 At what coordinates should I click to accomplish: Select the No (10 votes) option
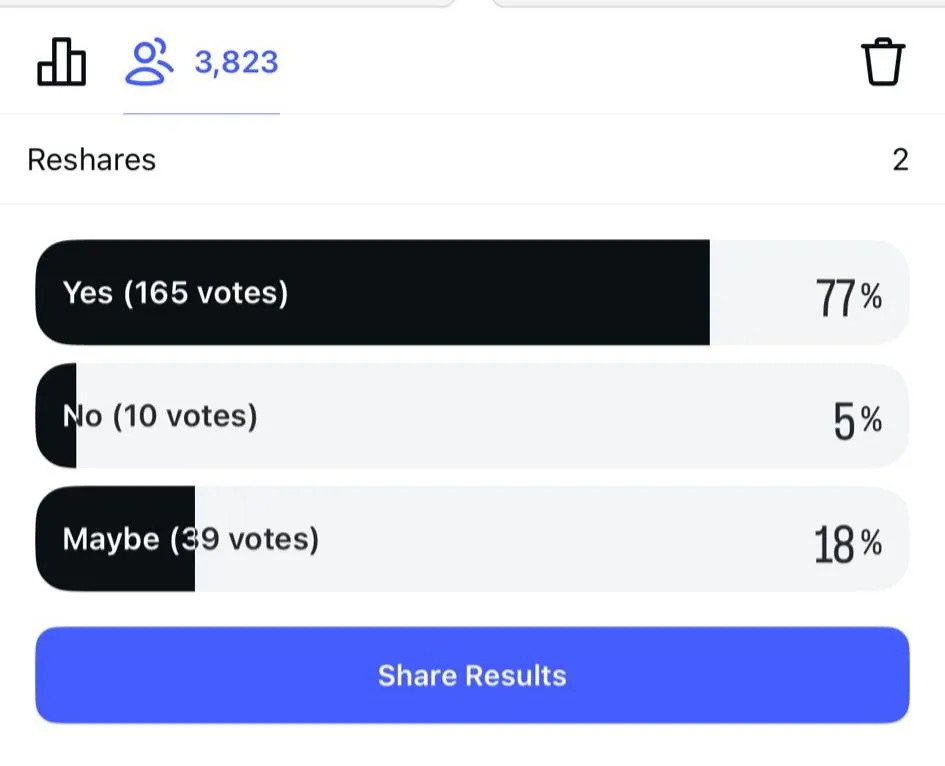tap(160, 416)
